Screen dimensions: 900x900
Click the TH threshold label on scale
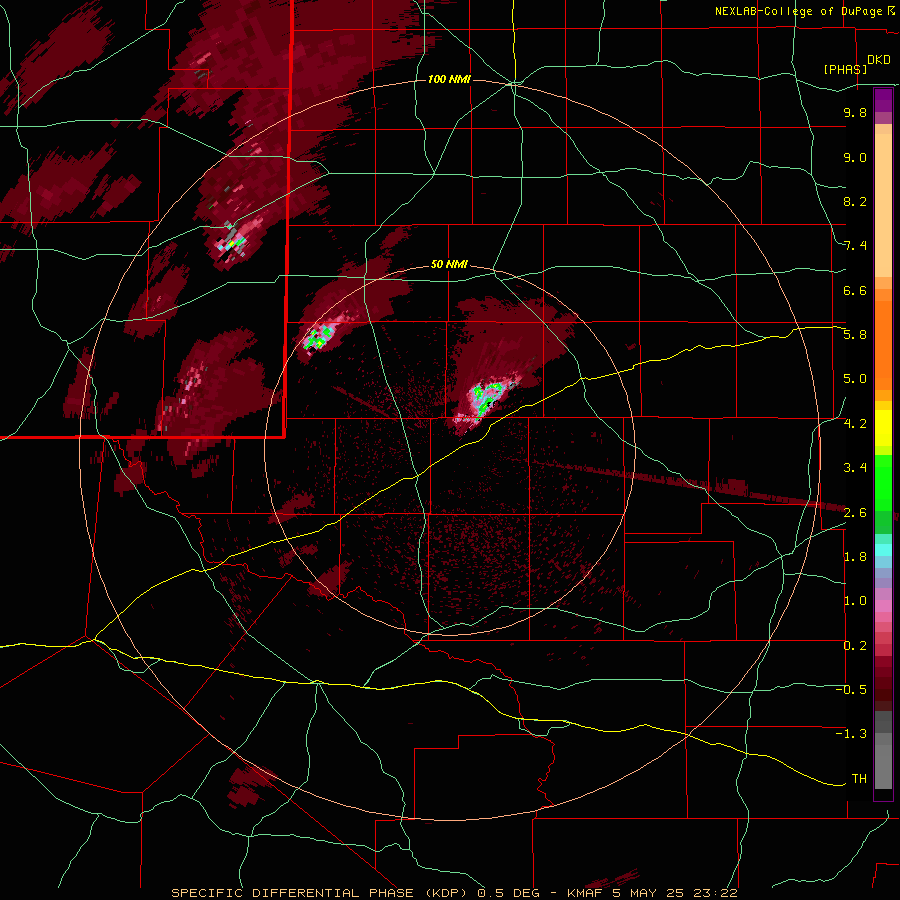[859, 779]
